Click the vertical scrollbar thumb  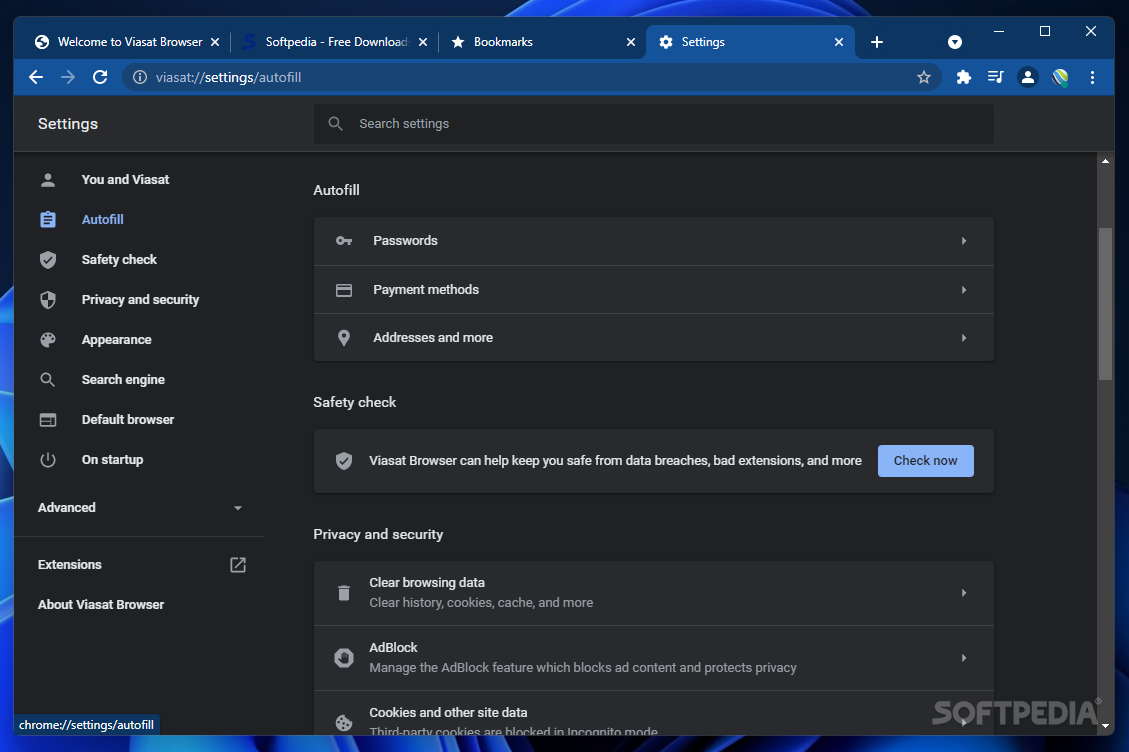(1105, 304)
